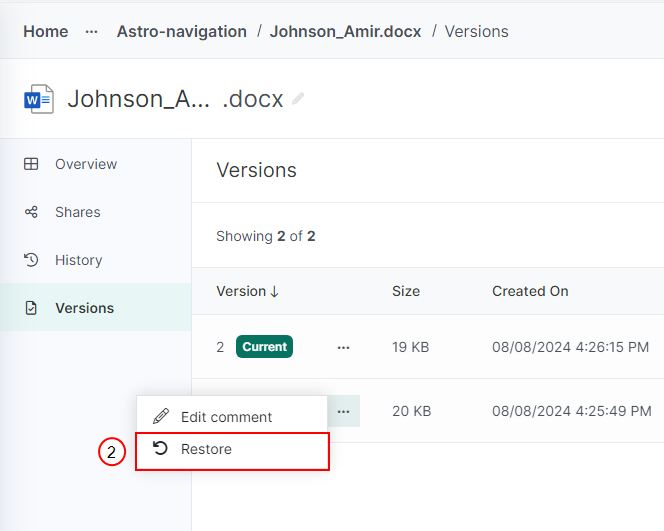Open the Shares tab
The height and width of the screenshot is (531, 664).
coord(77,212)
